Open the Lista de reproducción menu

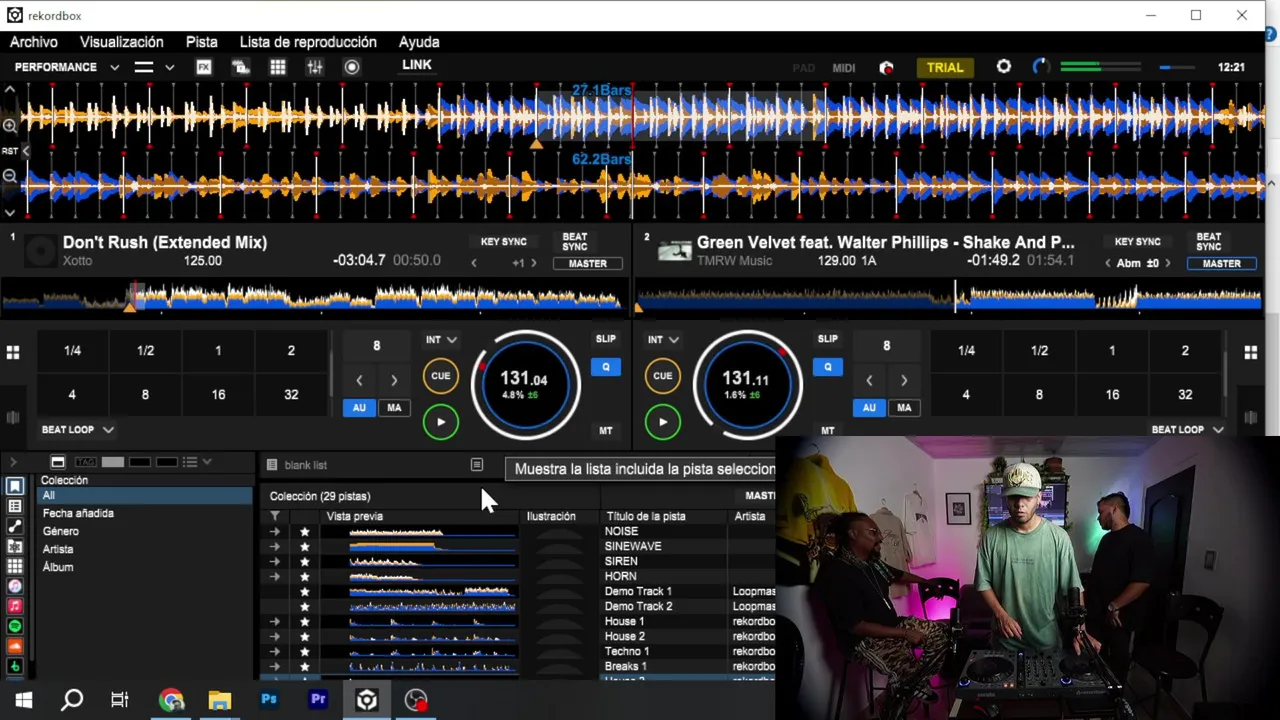click(x=308, y=42)
